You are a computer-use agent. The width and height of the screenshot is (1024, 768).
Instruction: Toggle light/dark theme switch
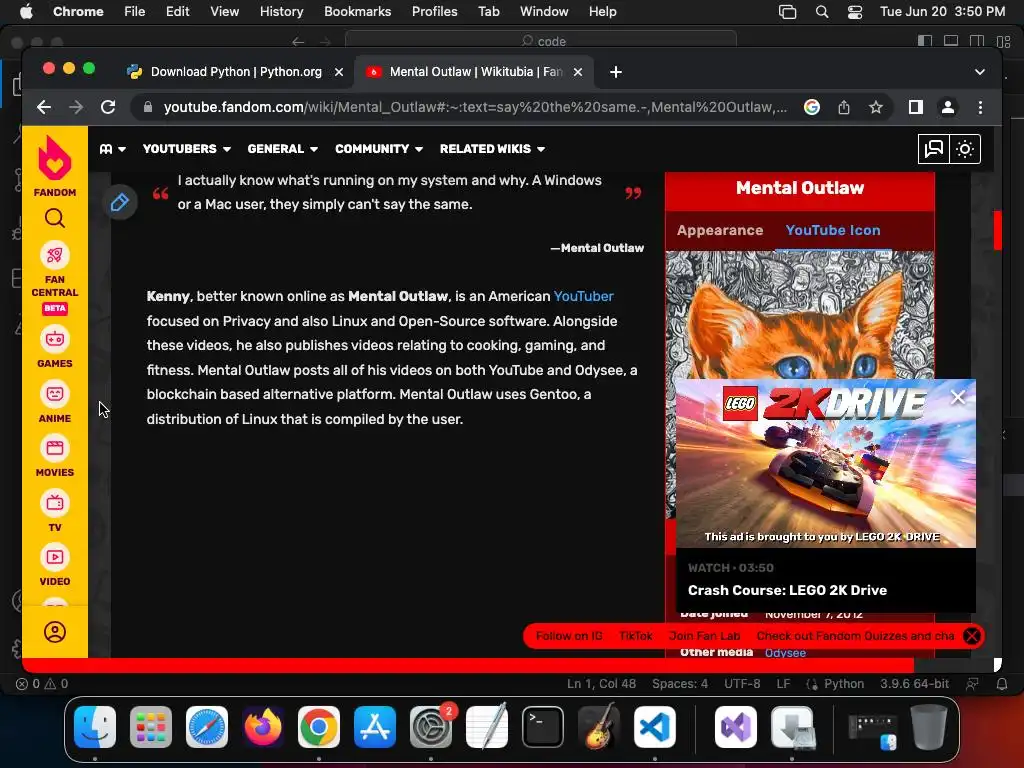point(965,149)
